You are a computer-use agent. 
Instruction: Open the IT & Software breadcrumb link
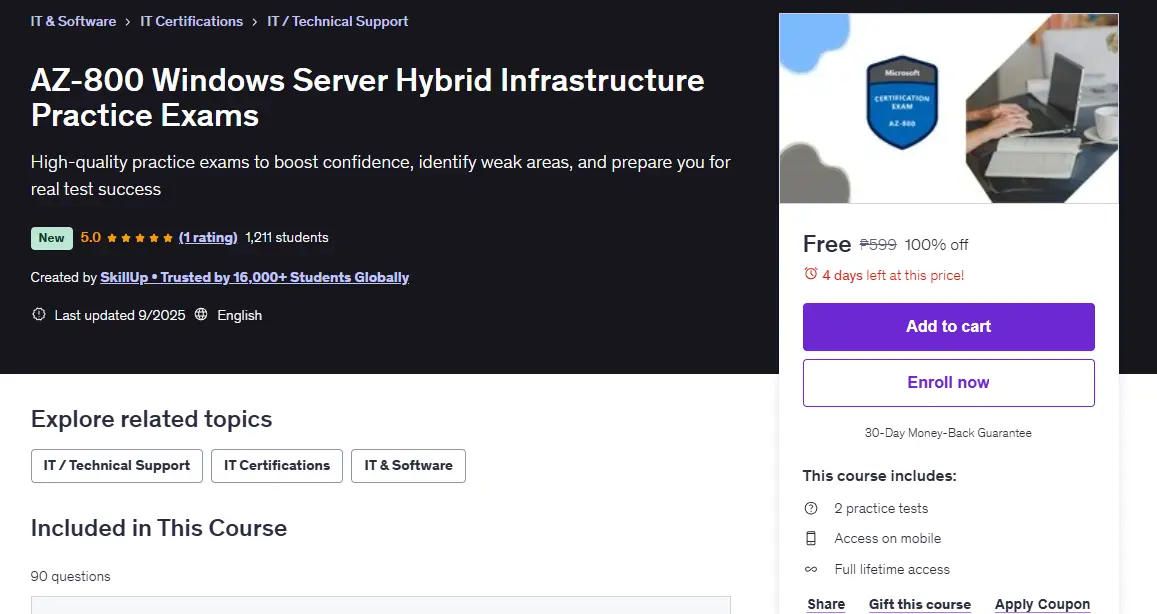[73, 21]
